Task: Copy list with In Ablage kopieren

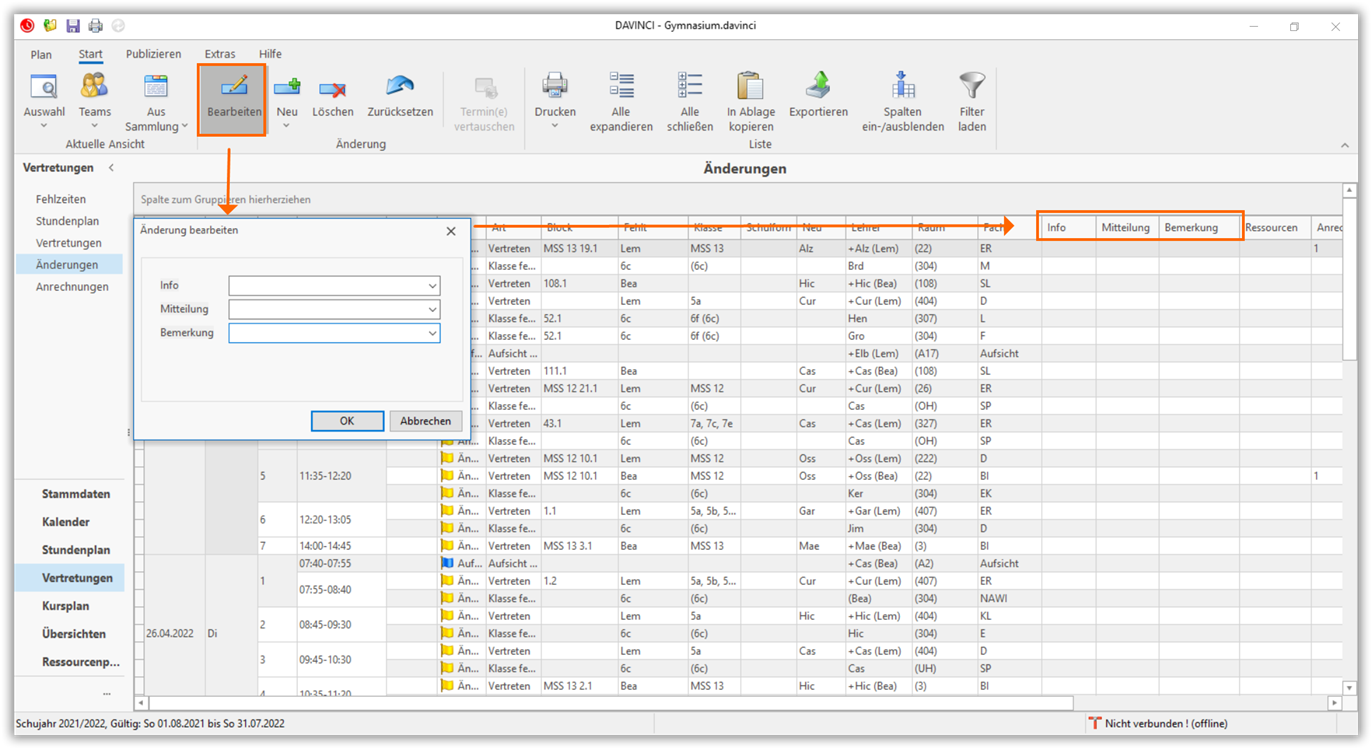Action: [x=750, y=88]
